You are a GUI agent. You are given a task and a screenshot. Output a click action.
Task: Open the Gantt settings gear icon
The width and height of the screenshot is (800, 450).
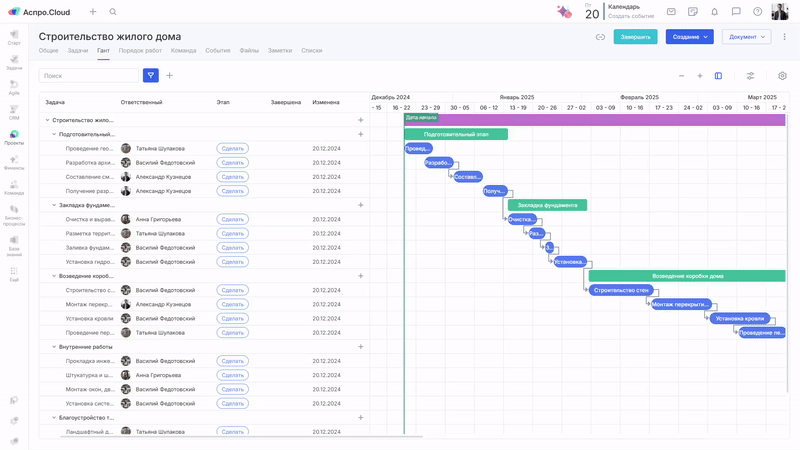[782, 76]
